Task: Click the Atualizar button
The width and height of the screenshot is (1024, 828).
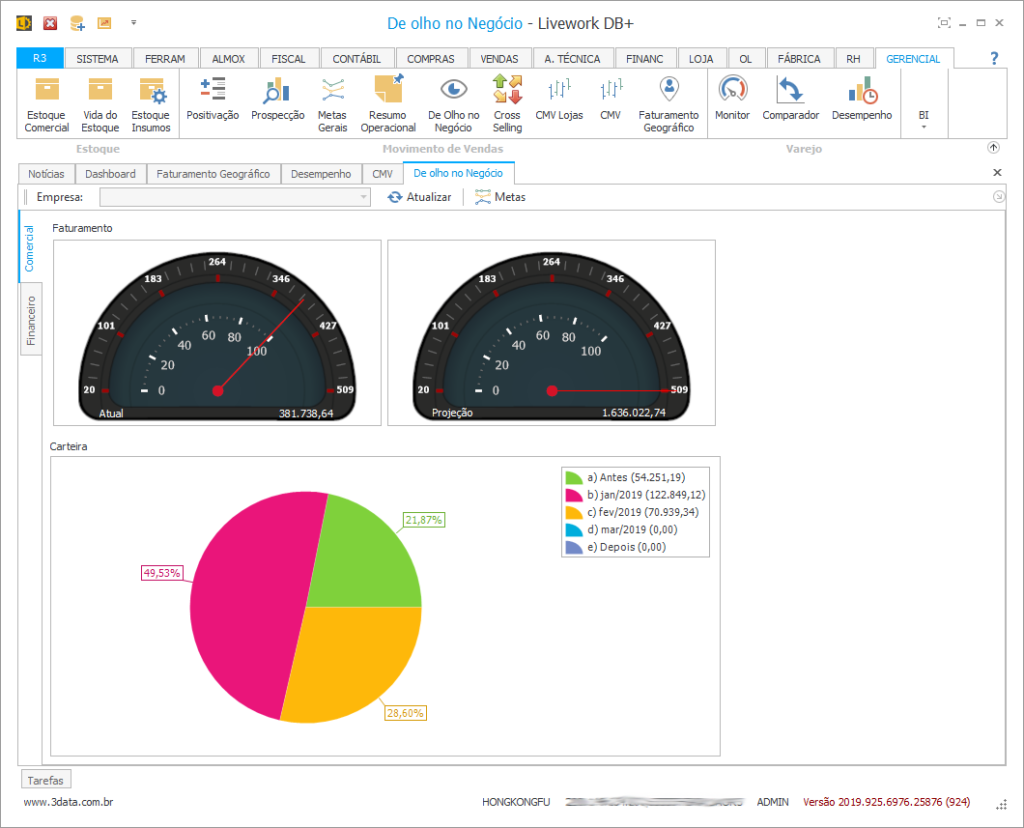Action: tap(420, 197)
